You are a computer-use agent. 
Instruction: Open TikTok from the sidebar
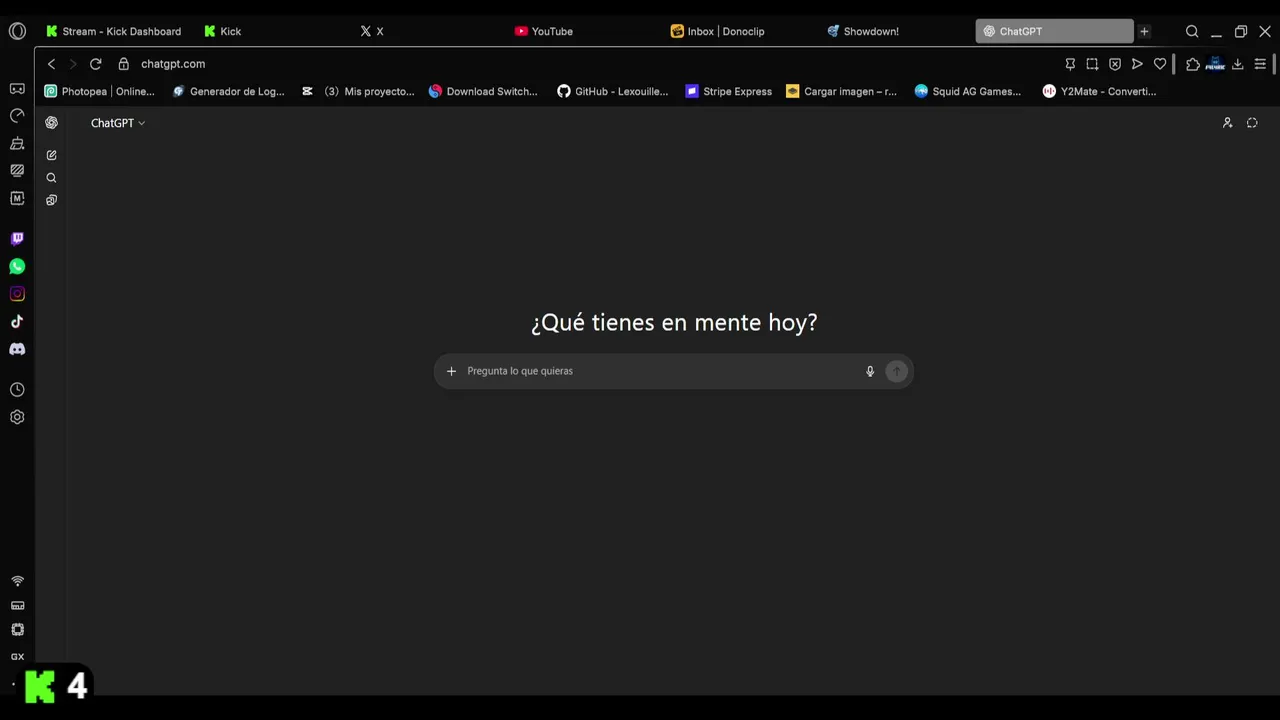17,321
